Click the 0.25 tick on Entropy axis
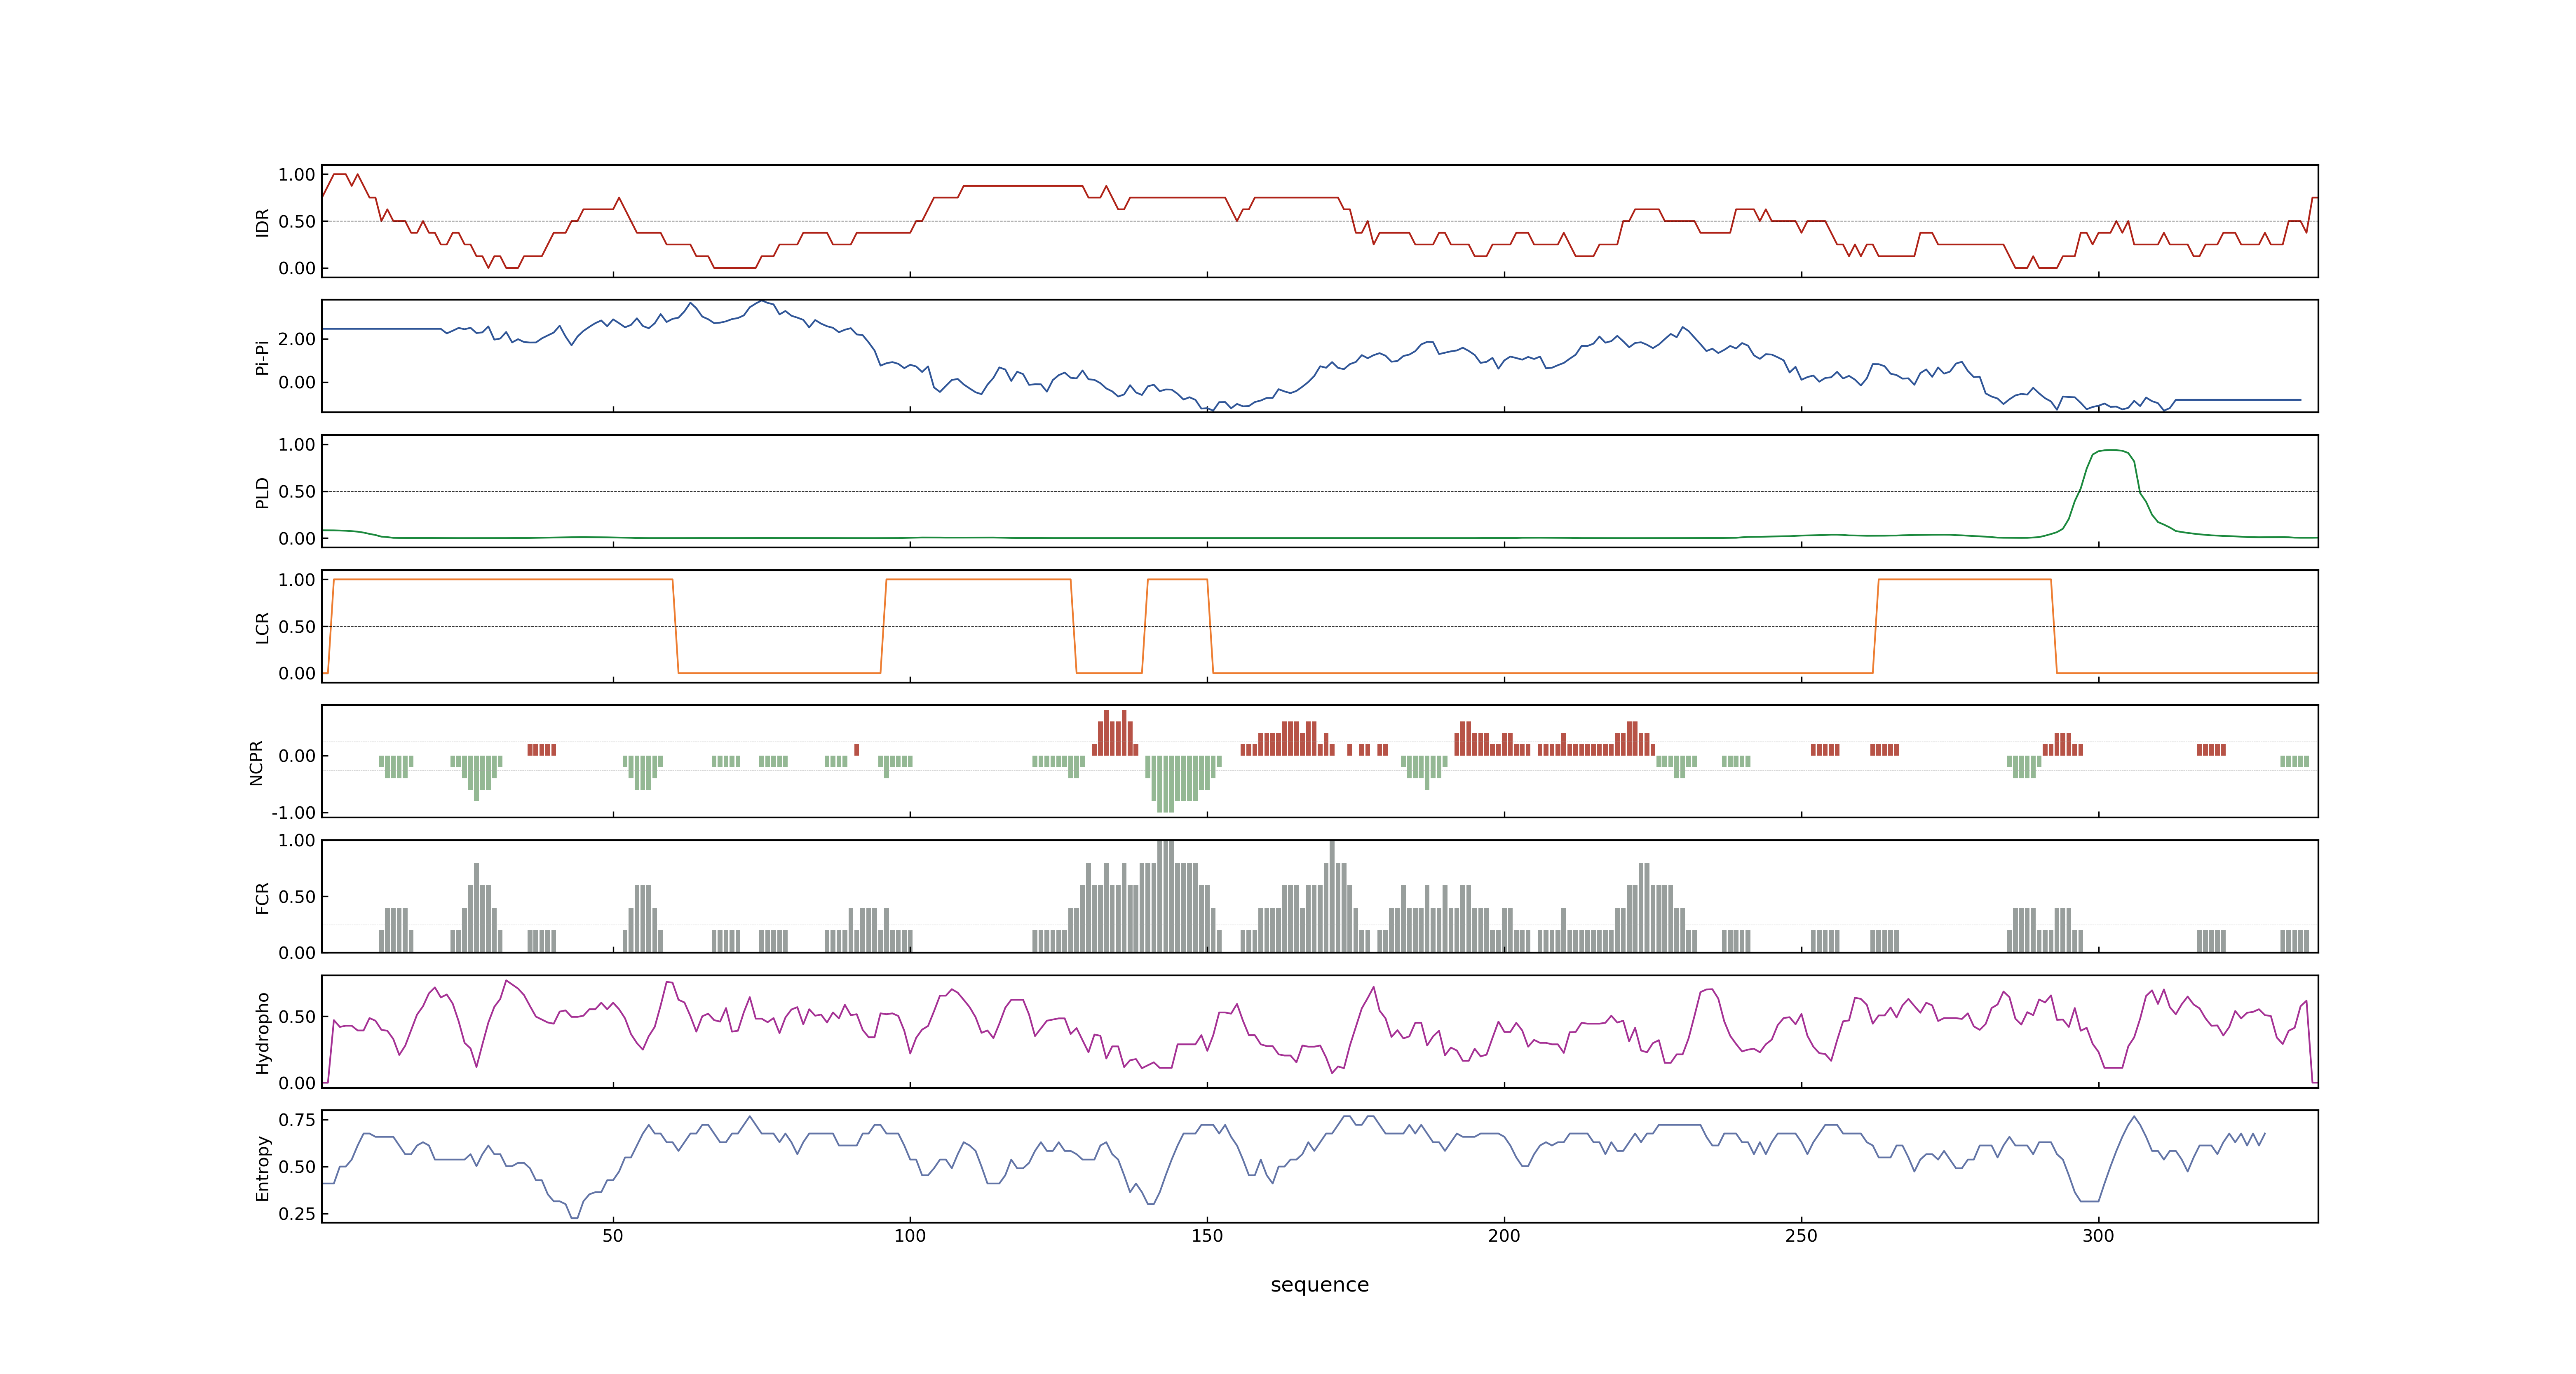The height and width of the screenshot is (1374, 2576). 297,1214
